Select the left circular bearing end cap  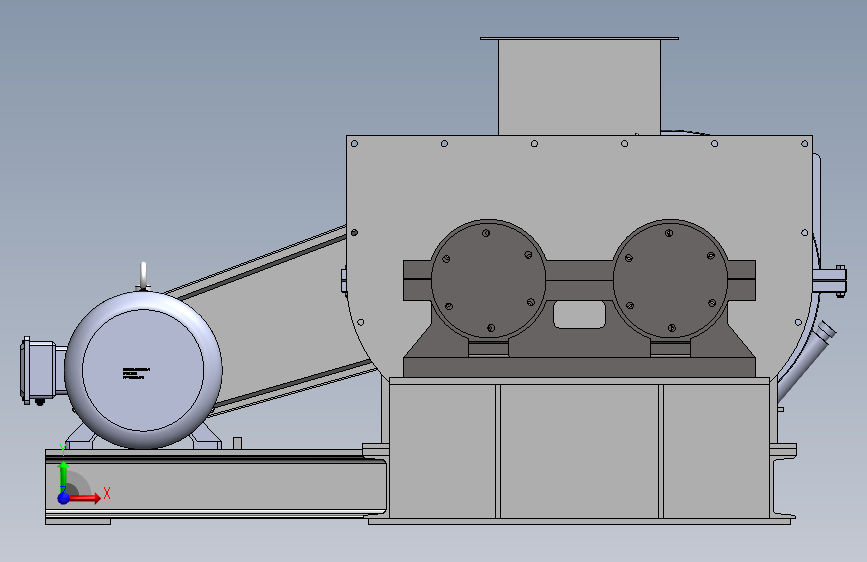click(488, 279)
